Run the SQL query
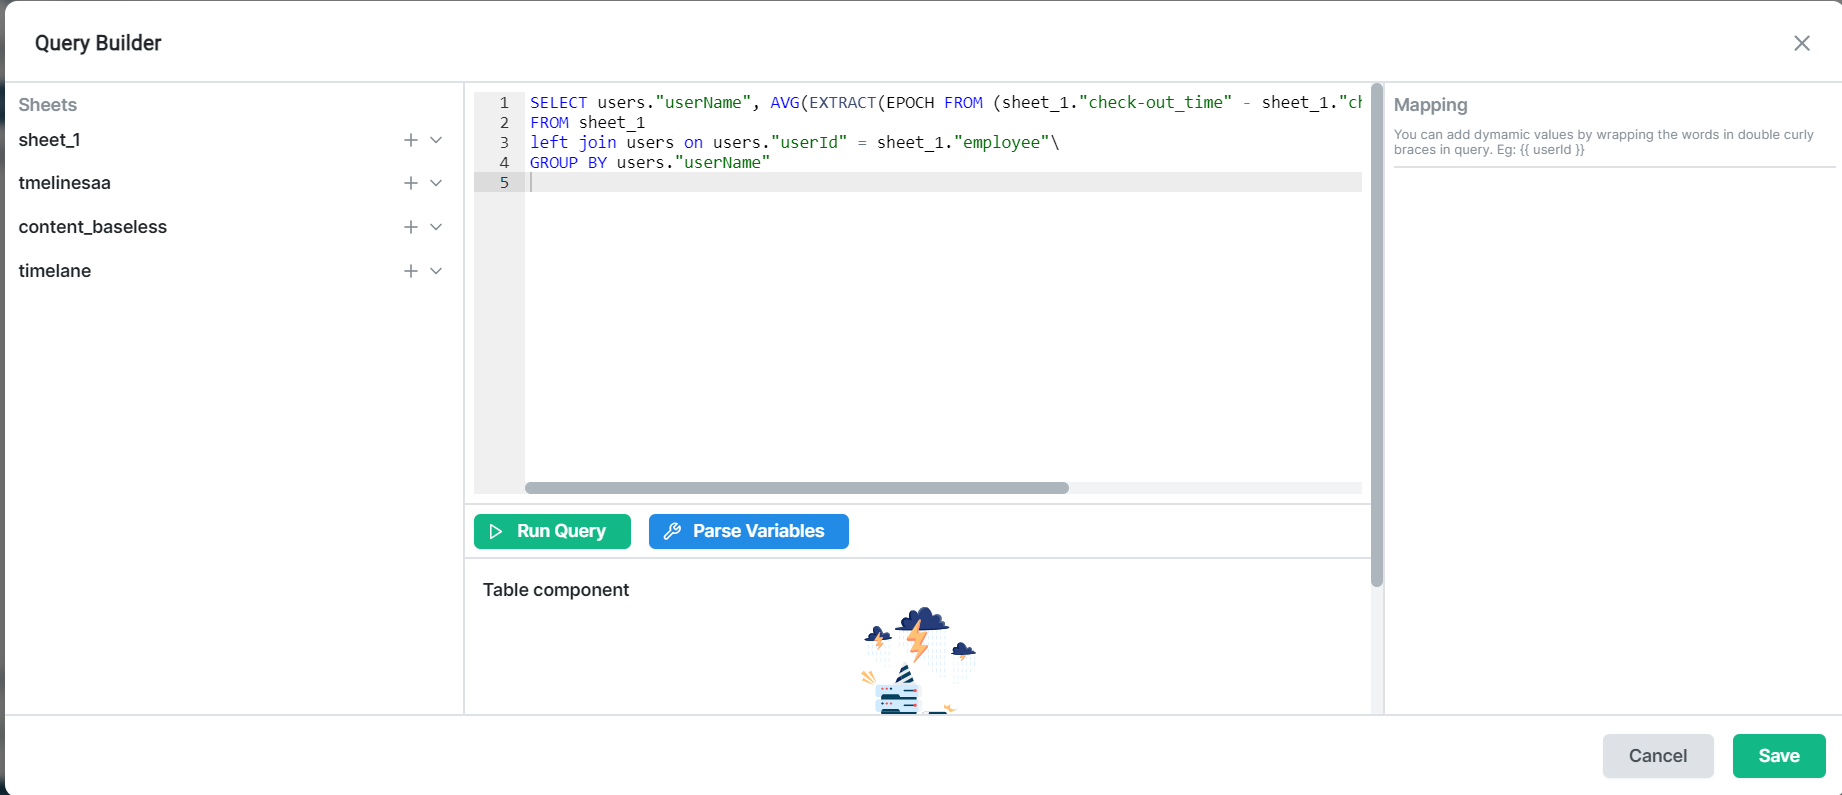The width and height of the screenshot is (1842, 795). [552, 531]
